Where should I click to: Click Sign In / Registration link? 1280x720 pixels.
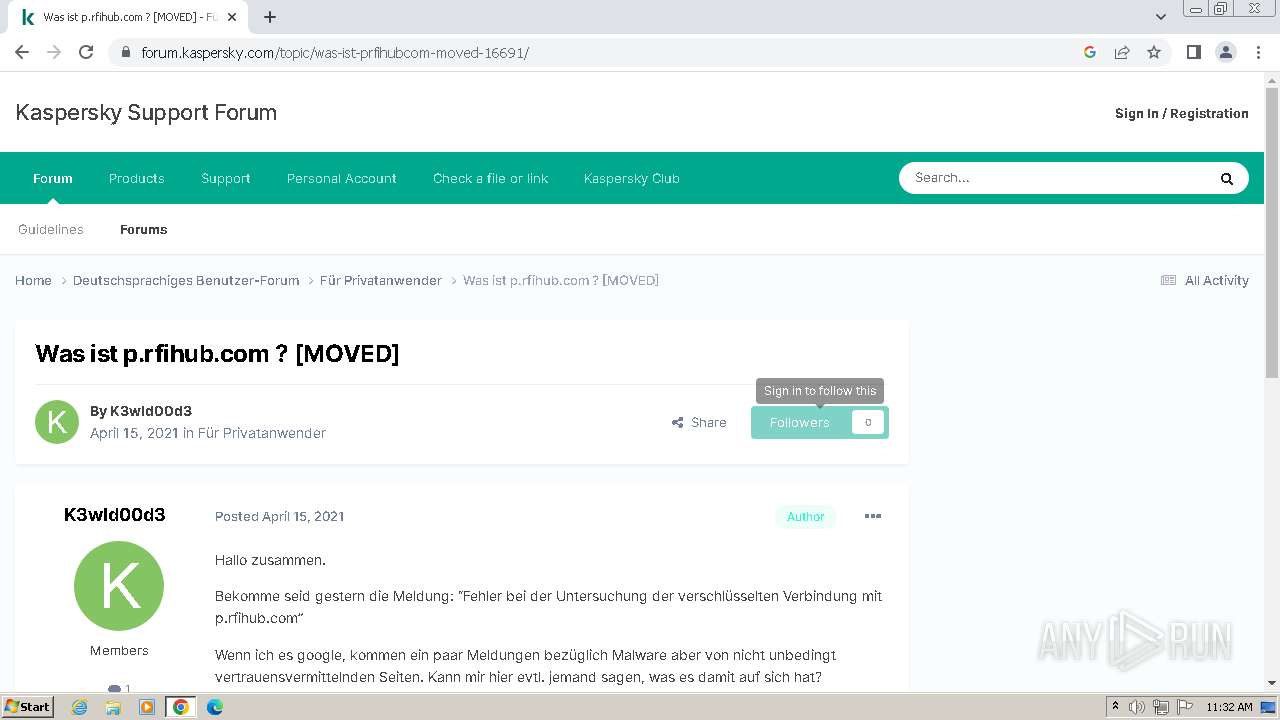(x=1182, y=113)
